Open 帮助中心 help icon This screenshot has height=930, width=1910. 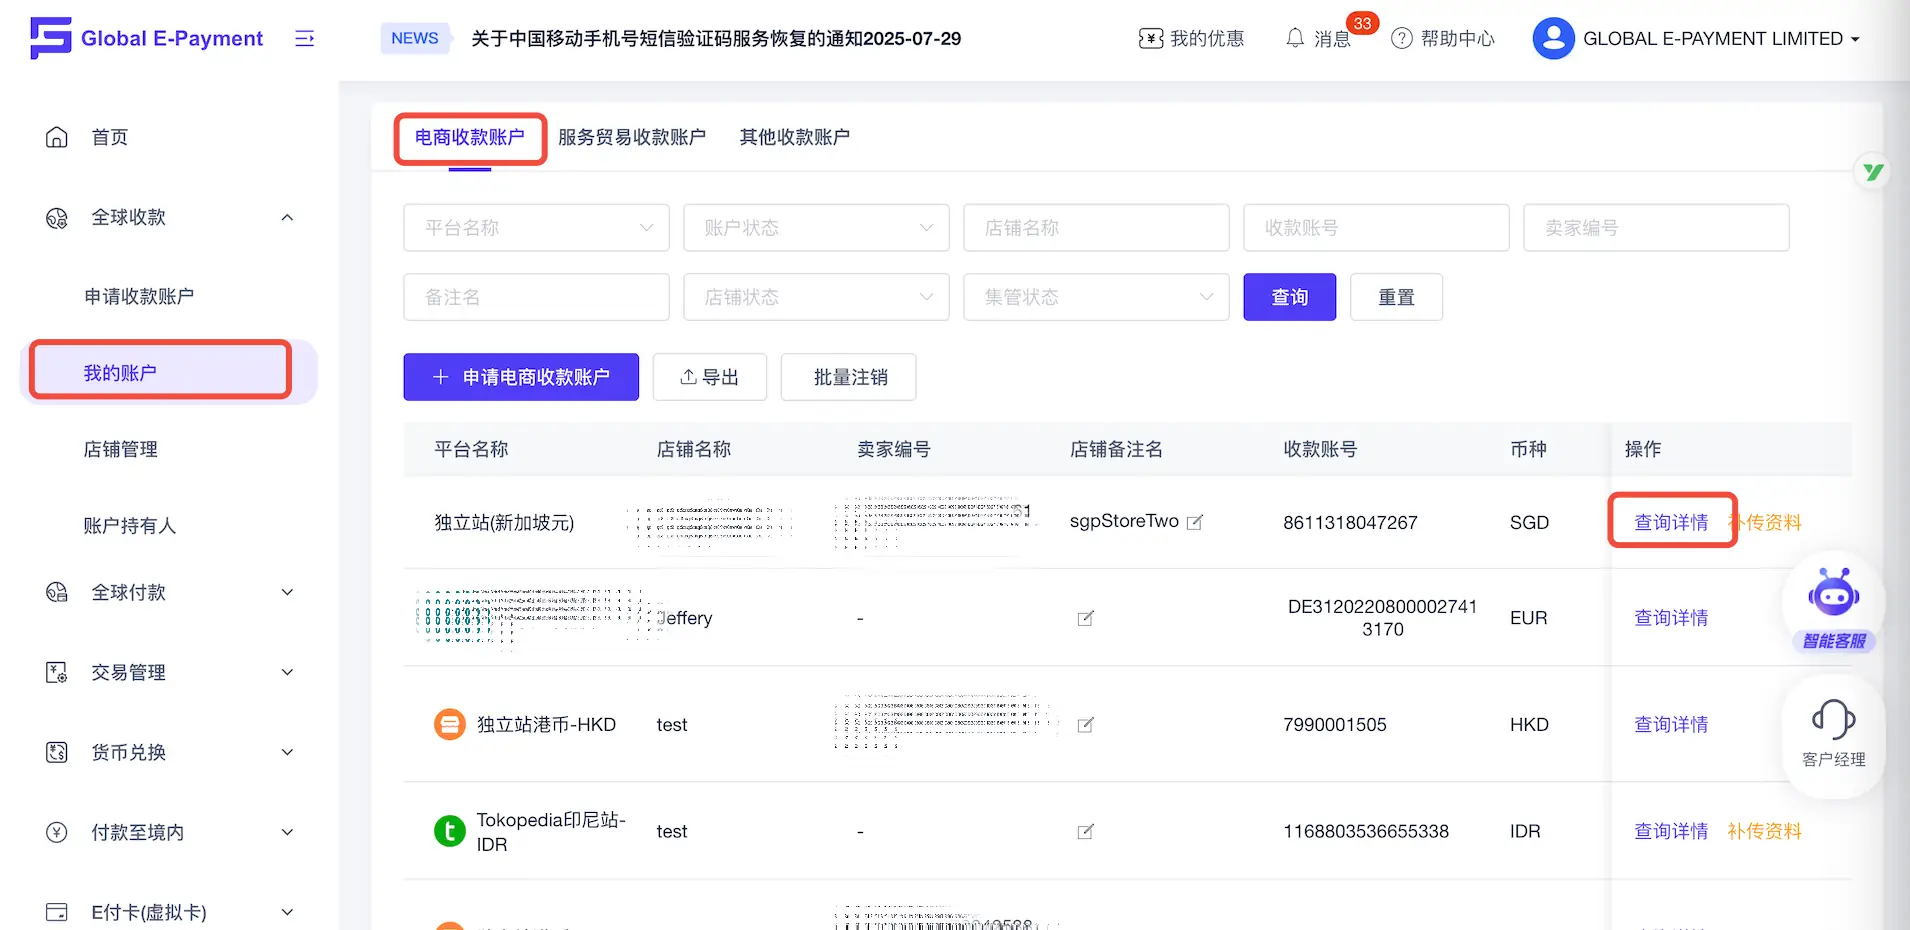click(x=1402, y=38)
